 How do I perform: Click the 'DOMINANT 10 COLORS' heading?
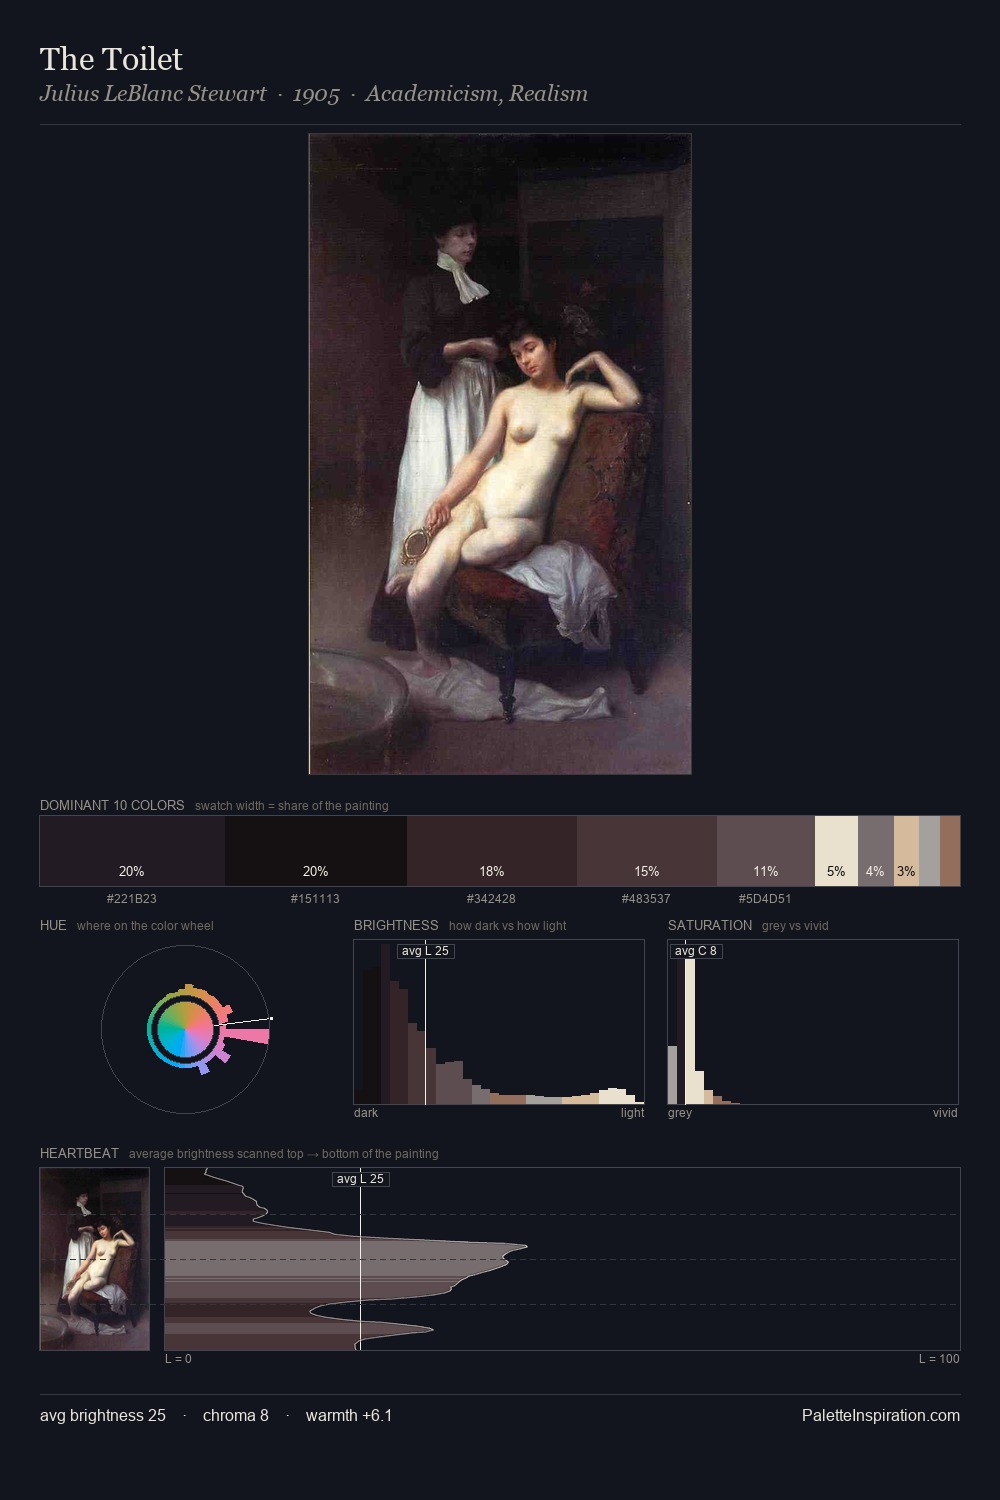point(112,805)
